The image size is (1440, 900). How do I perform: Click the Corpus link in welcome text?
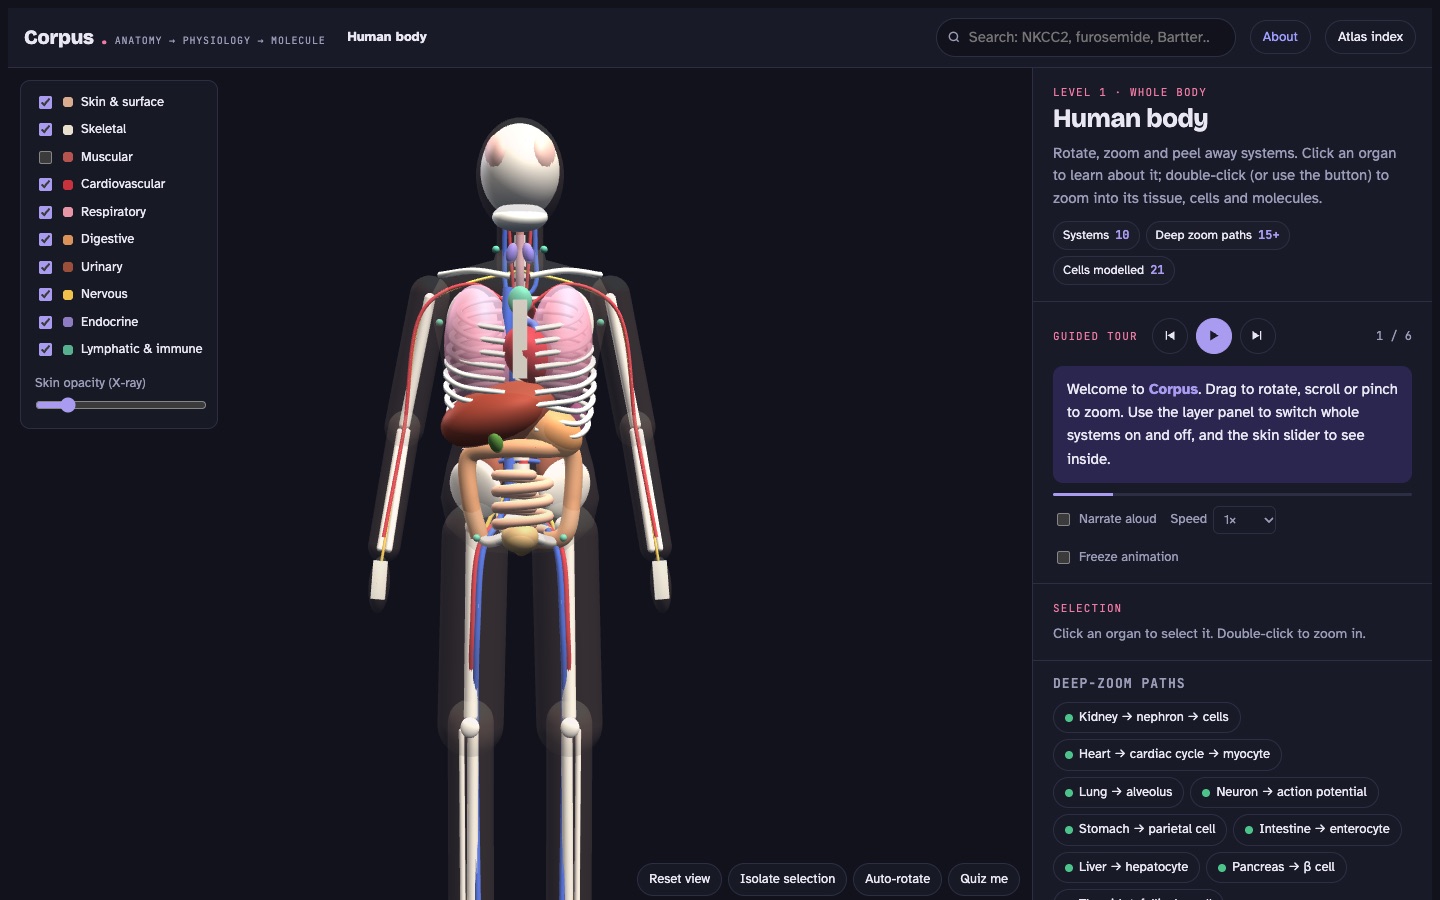click(1173, 389)
